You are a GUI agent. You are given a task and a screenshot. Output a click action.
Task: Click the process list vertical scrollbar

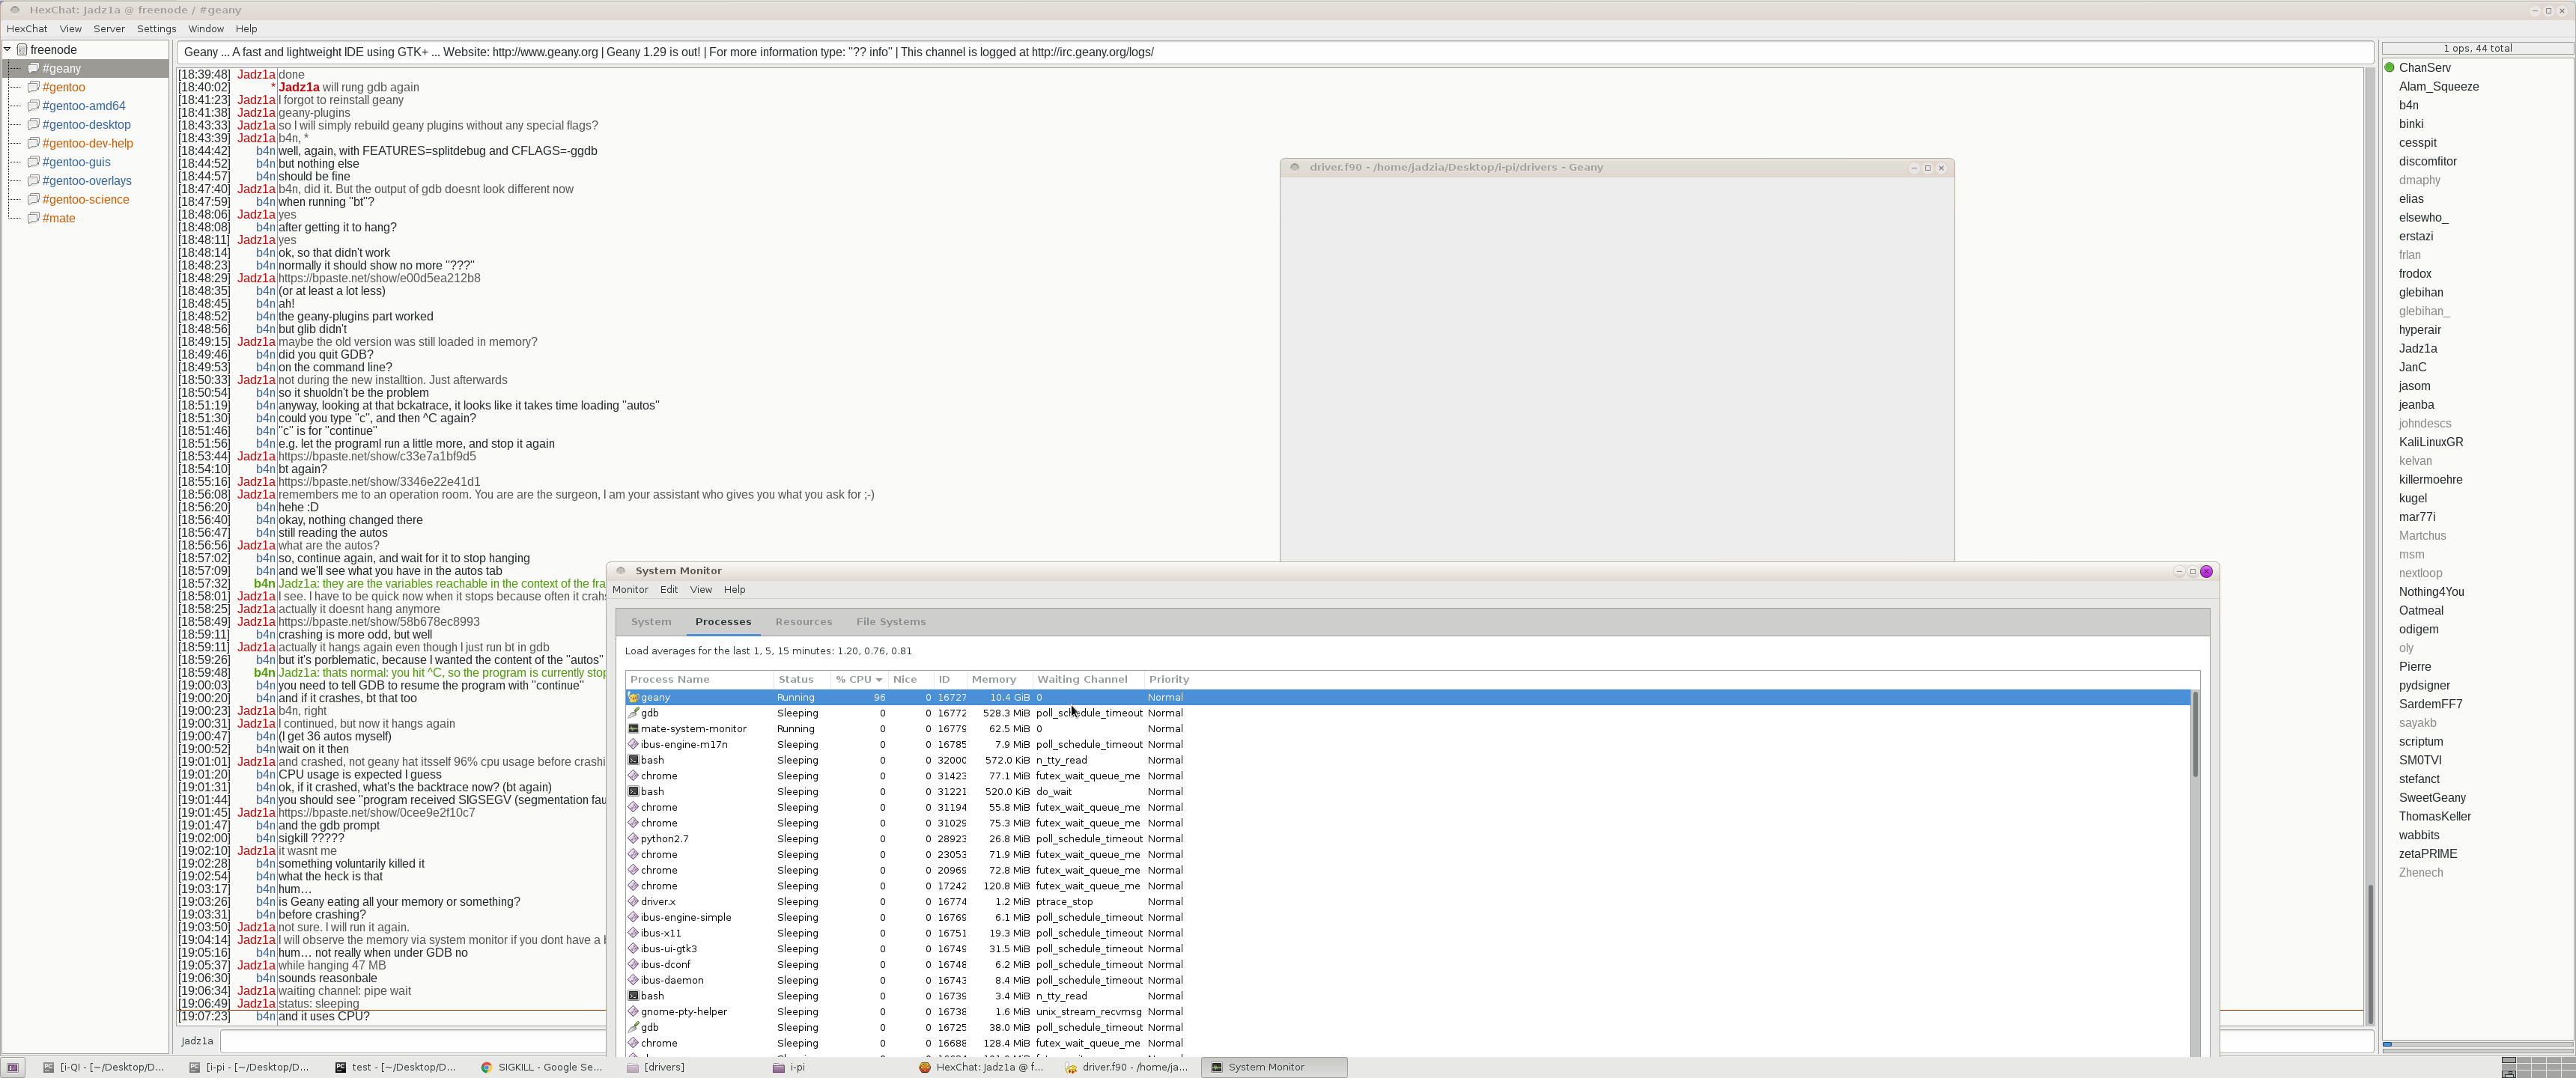[x=2195, y=734]
